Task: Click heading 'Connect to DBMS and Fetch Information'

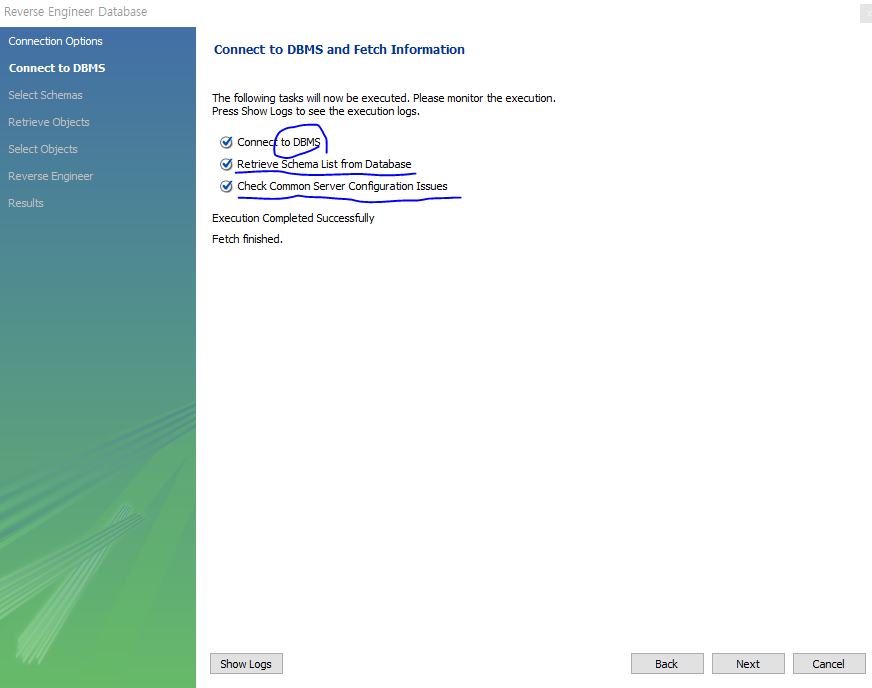Action: (339, 50)
